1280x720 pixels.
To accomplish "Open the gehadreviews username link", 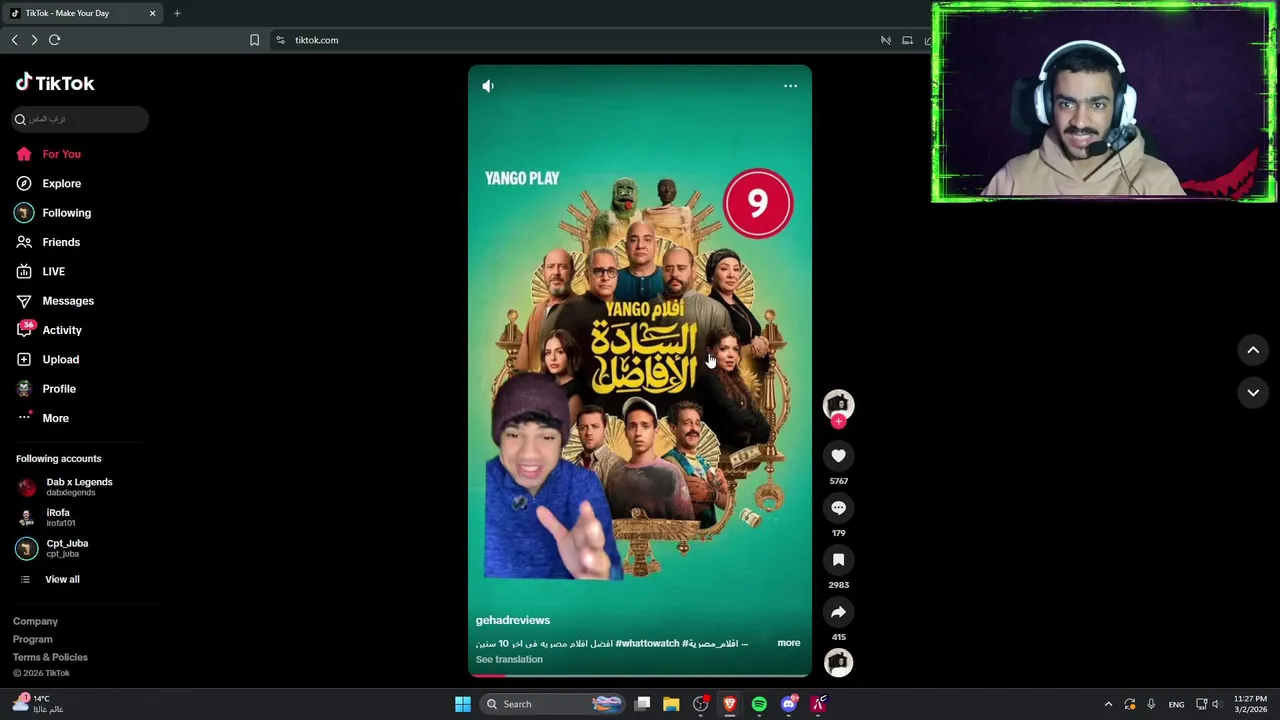I will tap(513, 620).
